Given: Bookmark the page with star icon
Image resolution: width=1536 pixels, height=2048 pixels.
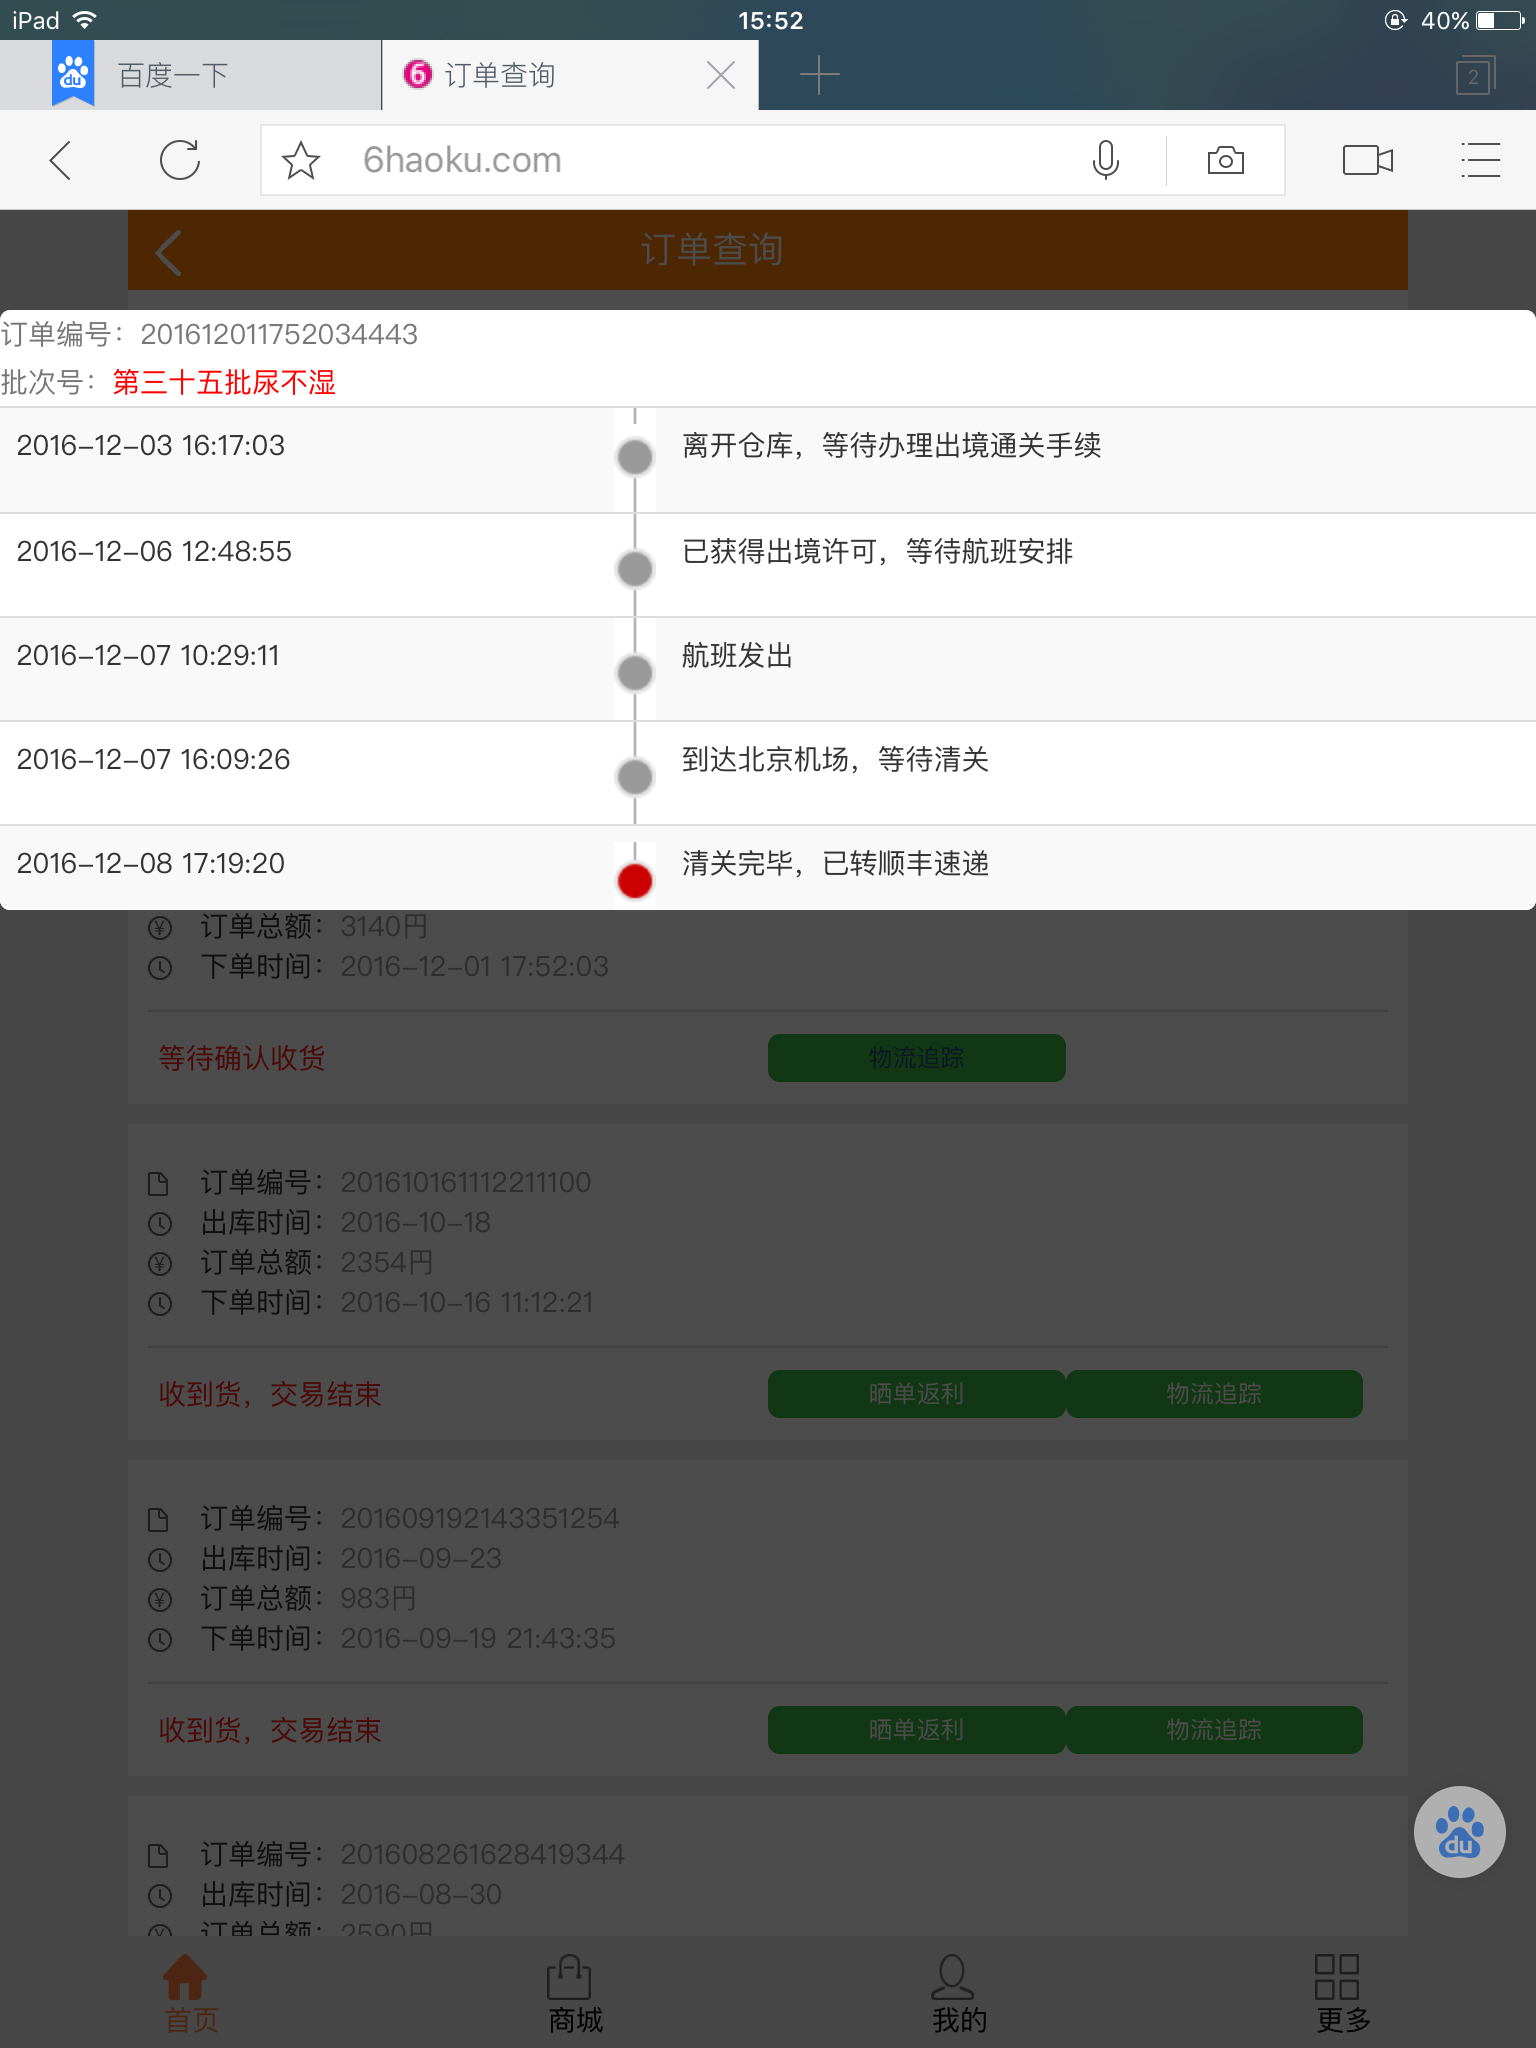Looking at the screenshot, I should click(x=301, y=160).
